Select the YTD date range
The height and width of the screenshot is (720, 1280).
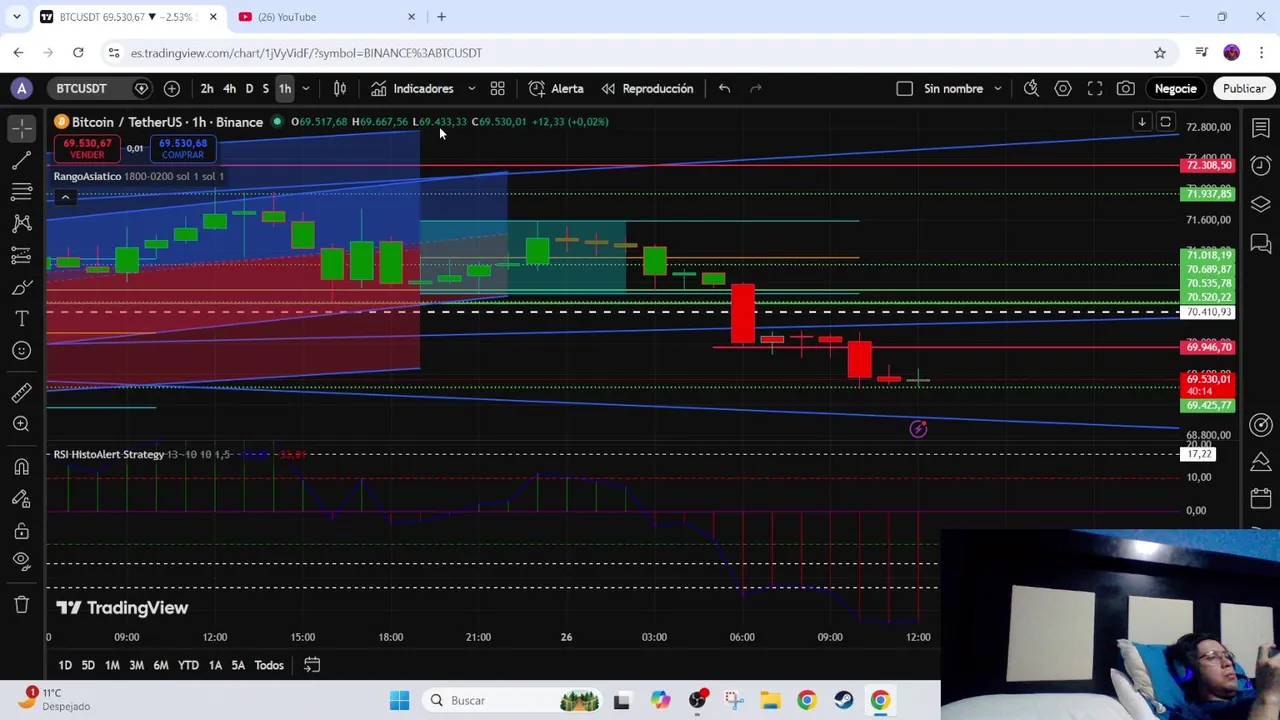188,665
